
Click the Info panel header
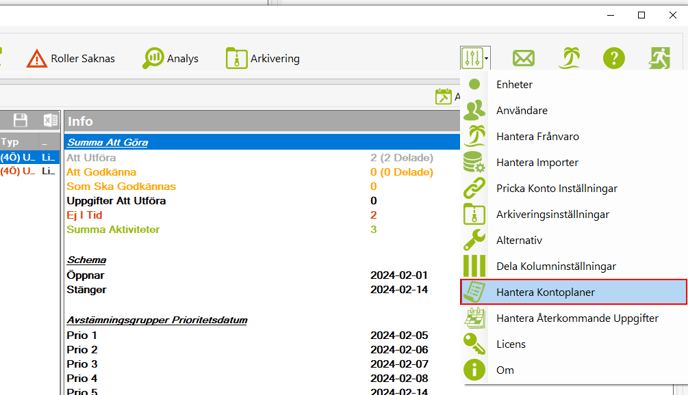pyautogui.click(x=262, y=121)
